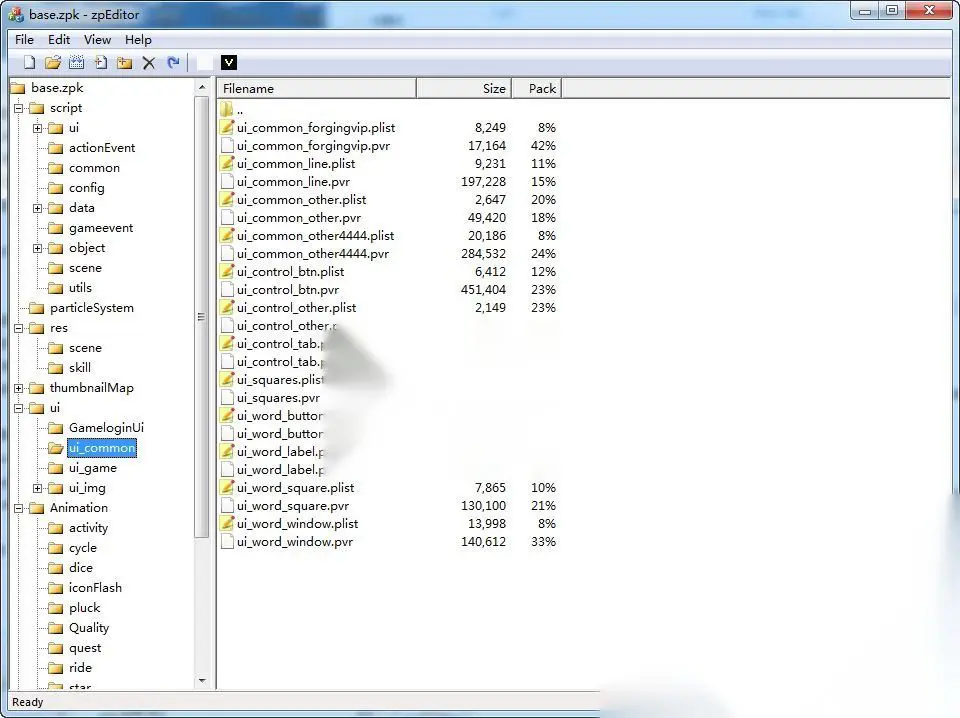Open the File menu
The height and width of the screenshot is (718, 960).
[x=24, y=40]
